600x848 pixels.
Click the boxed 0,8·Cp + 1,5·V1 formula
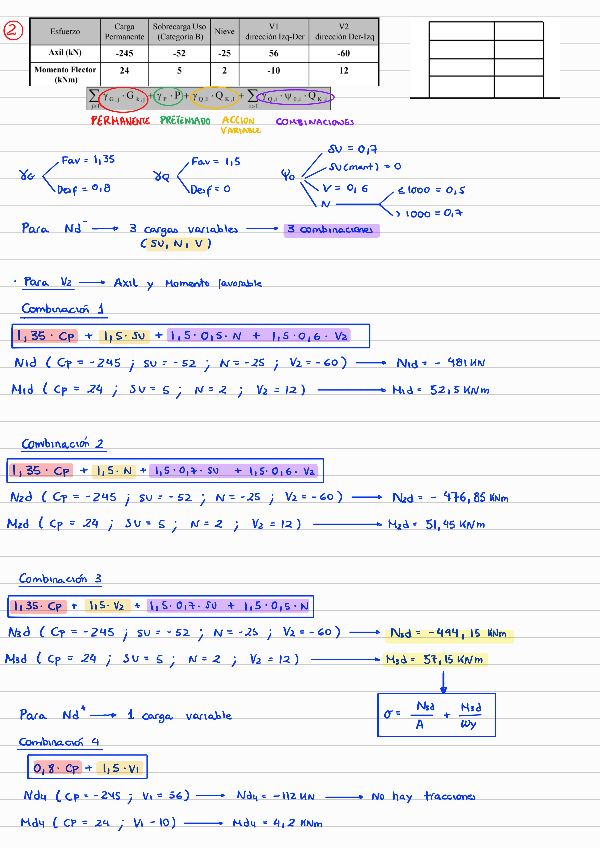[88, 768]
